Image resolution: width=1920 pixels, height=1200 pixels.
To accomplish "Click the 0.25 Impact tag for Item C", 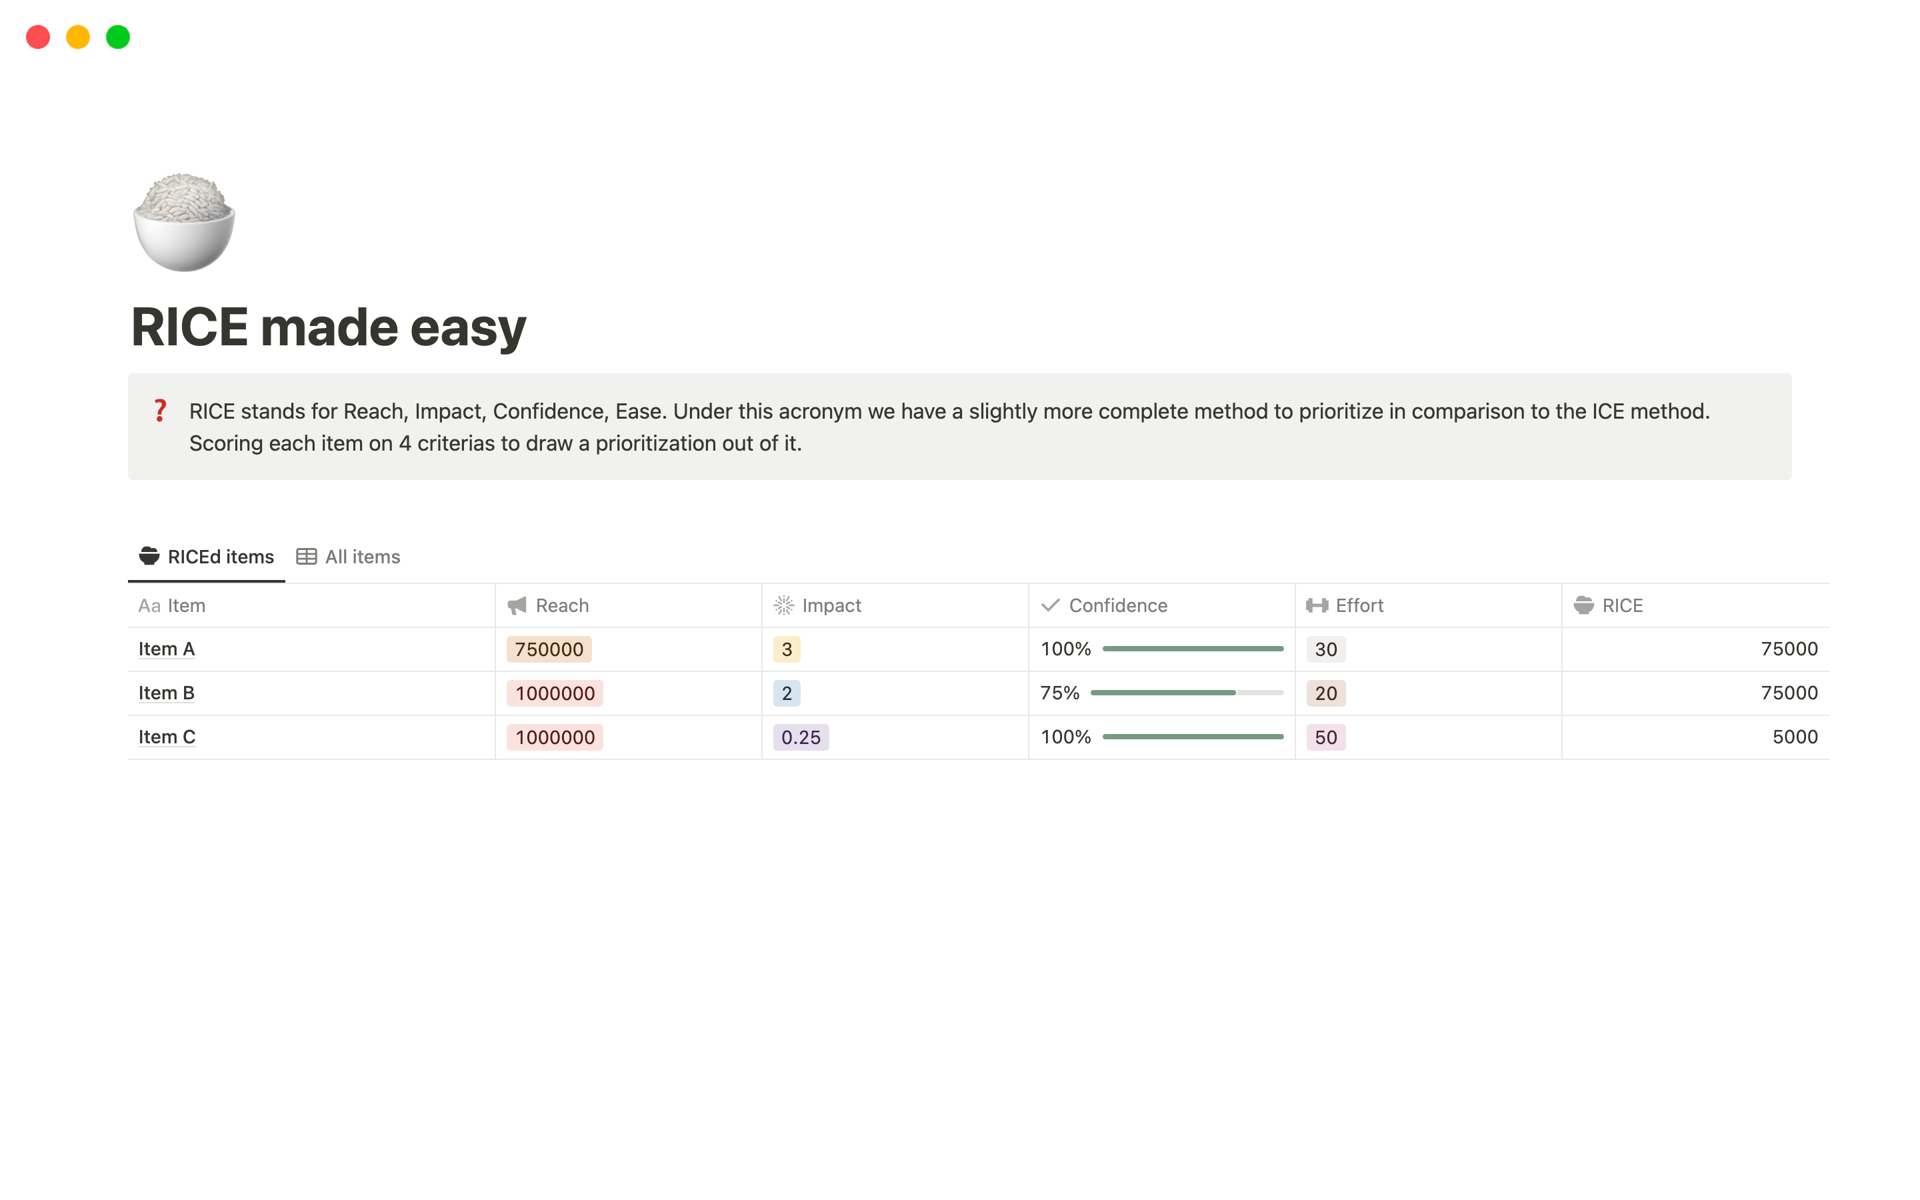I will click(x=800, y=738).
